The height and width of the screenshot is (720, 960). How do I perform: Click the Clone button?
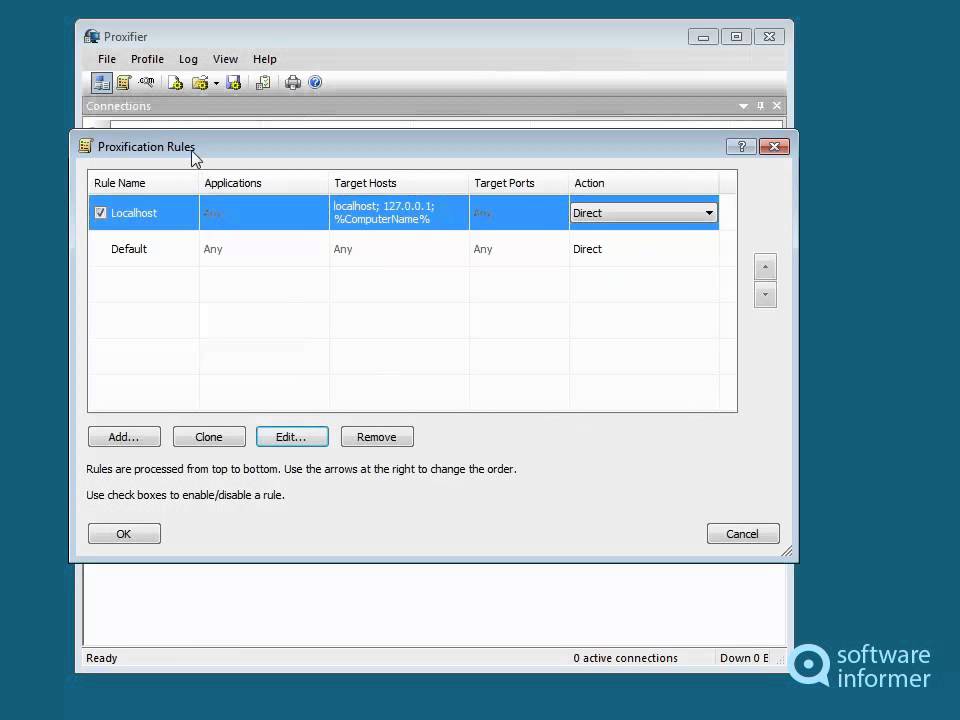point(209,437)
